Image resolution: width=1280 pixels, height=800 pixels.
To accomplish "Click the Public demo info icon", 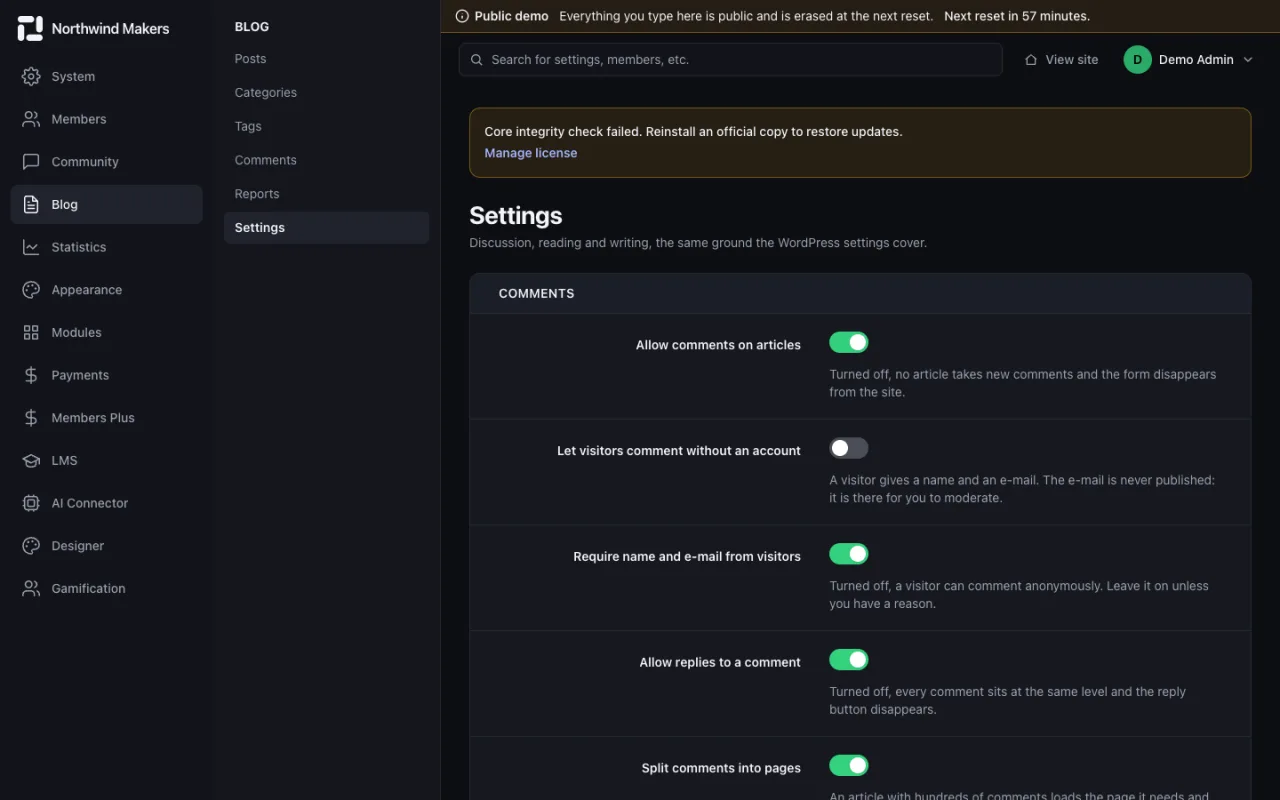I will 462,16.
